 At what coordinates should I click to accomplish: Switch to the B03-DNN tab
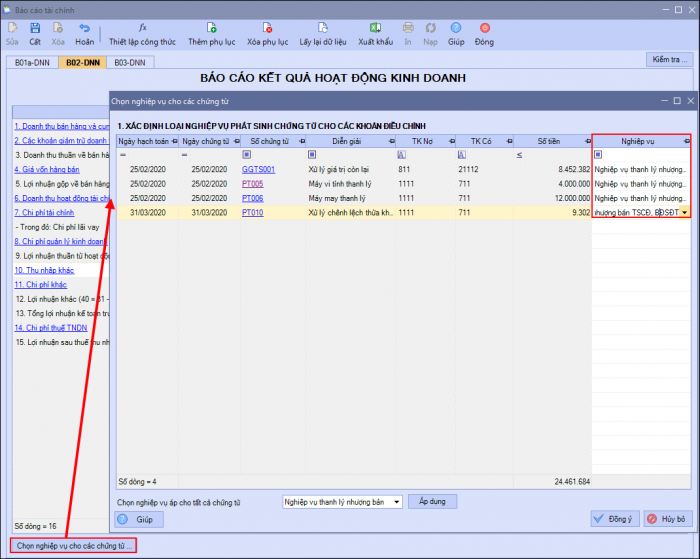pyautogui.click(x=130, y=63)
